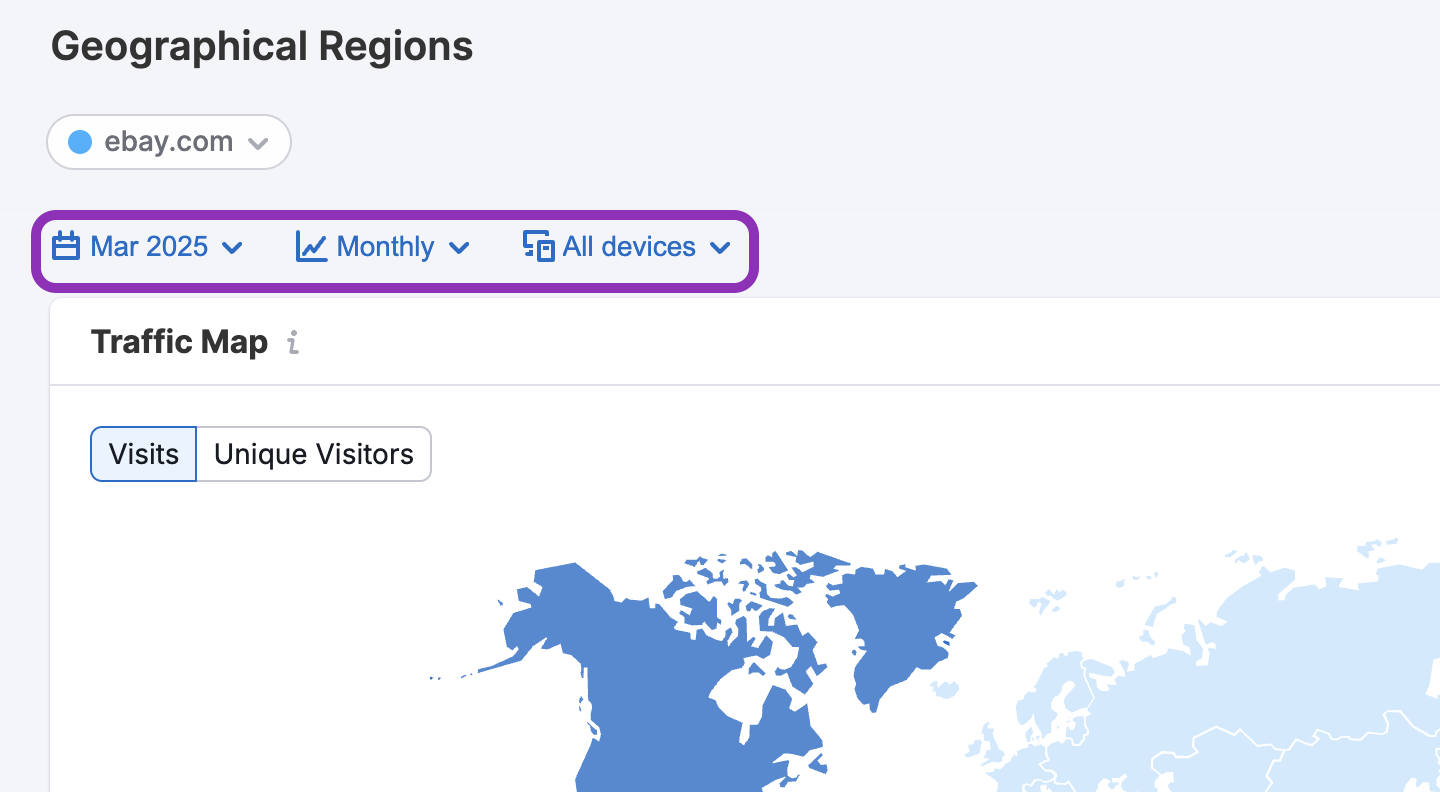Open the Mar 2025 date dropdown
Screen dimensions: 1440x792
(x=150, y=246)
